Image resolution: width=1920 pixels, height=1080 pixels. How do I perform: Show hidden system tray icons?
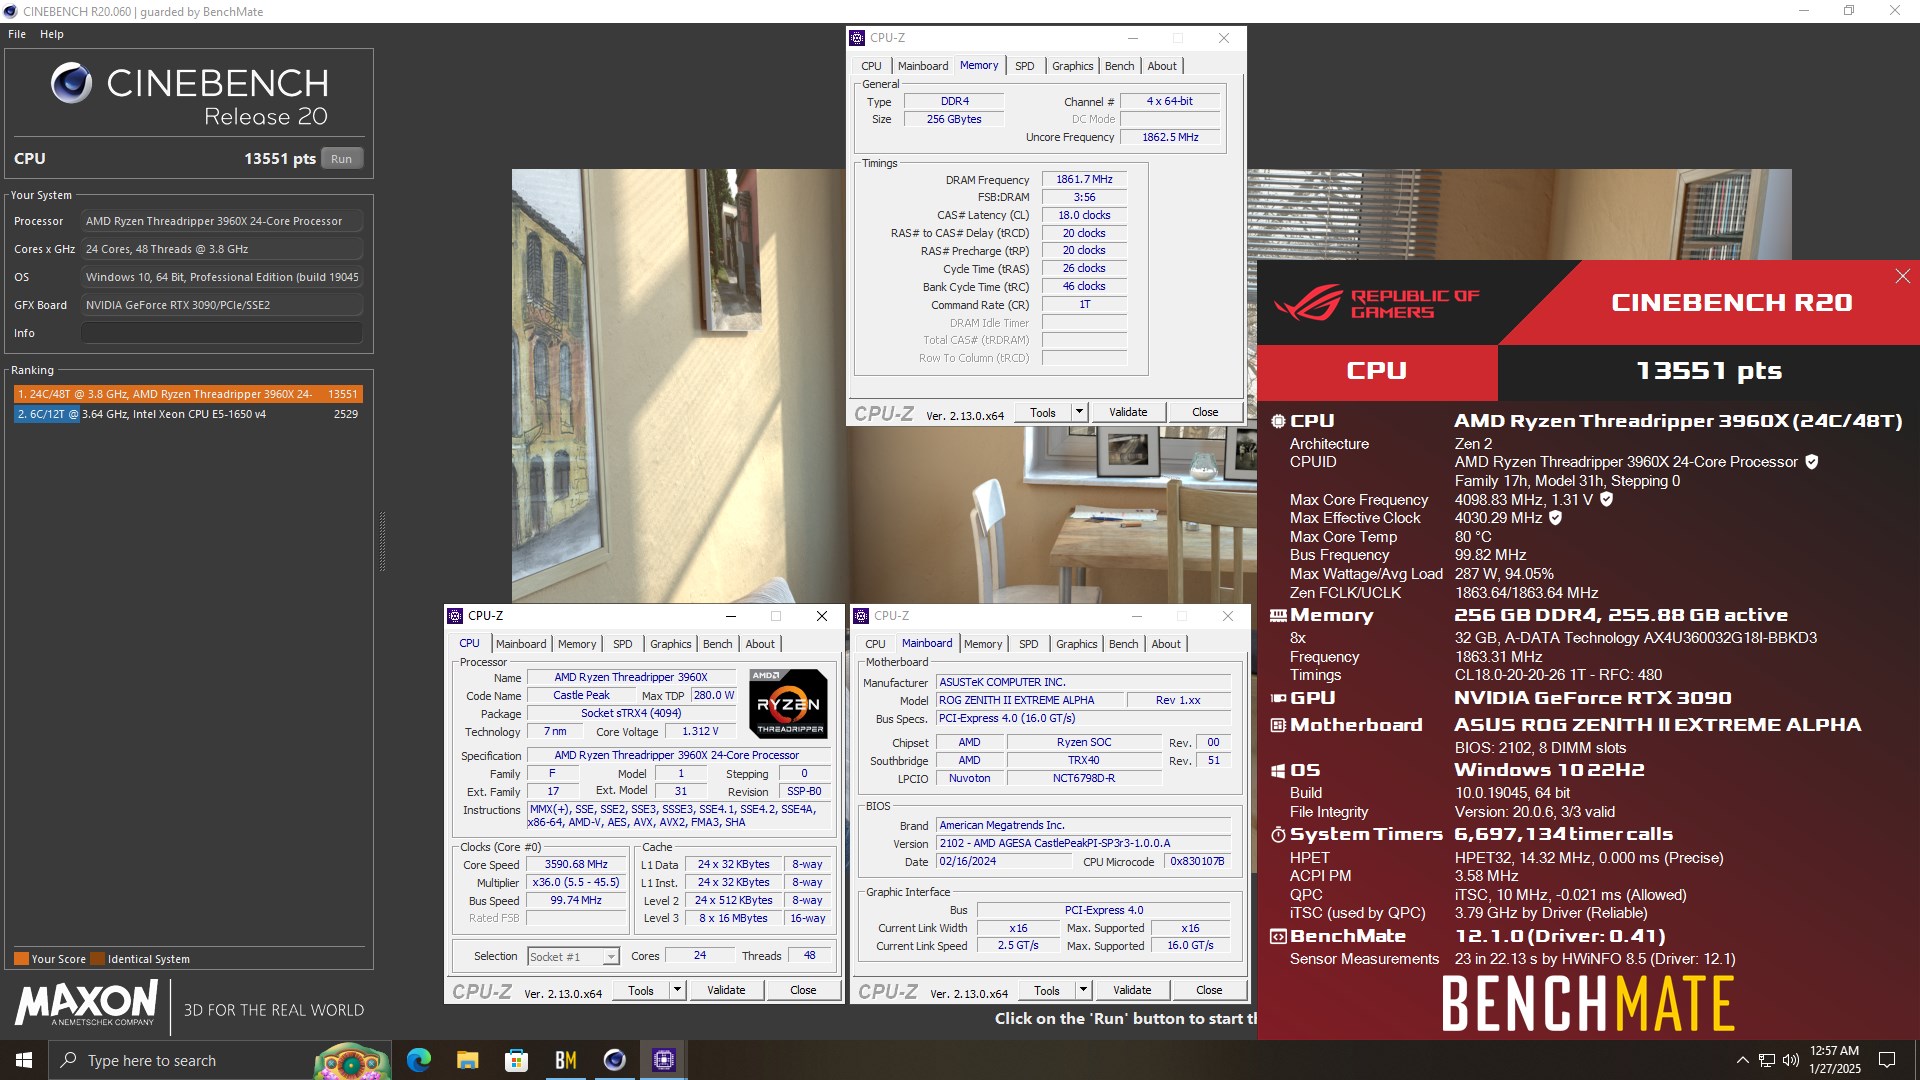click(x=1743, y=1060)
